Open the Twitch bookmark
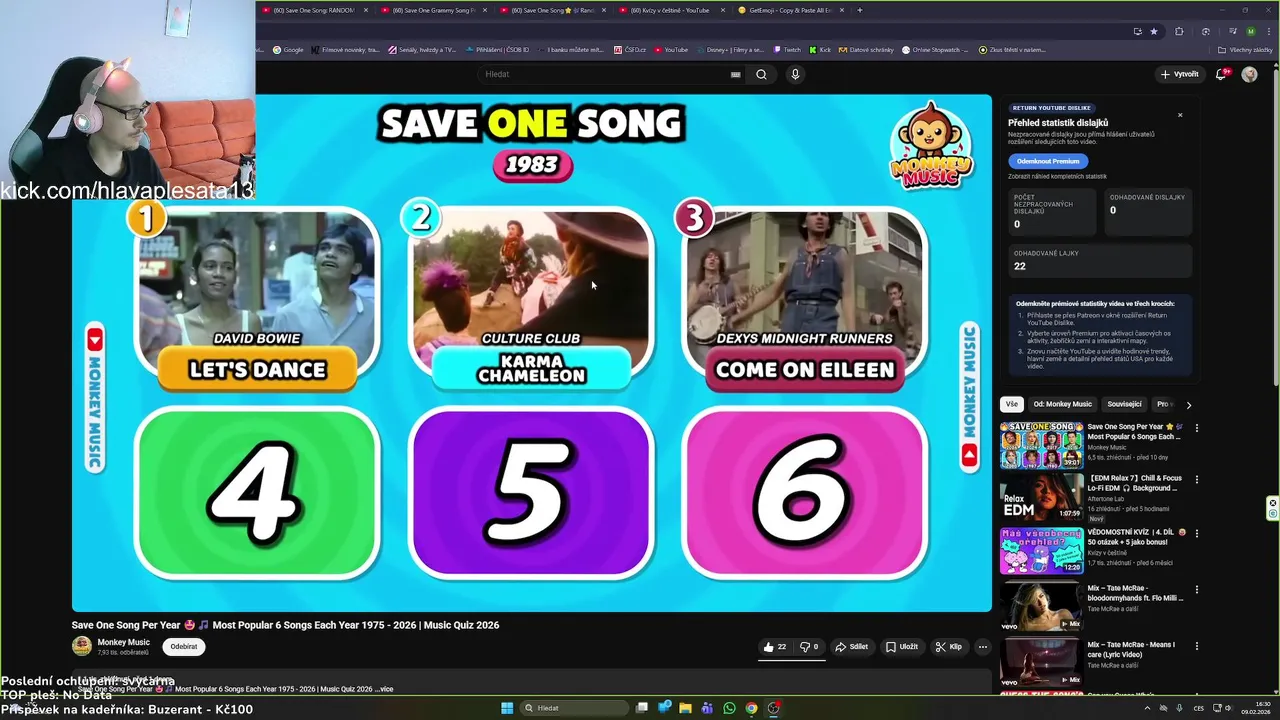This screenshot has width=1280, height=720. (786, 50)
